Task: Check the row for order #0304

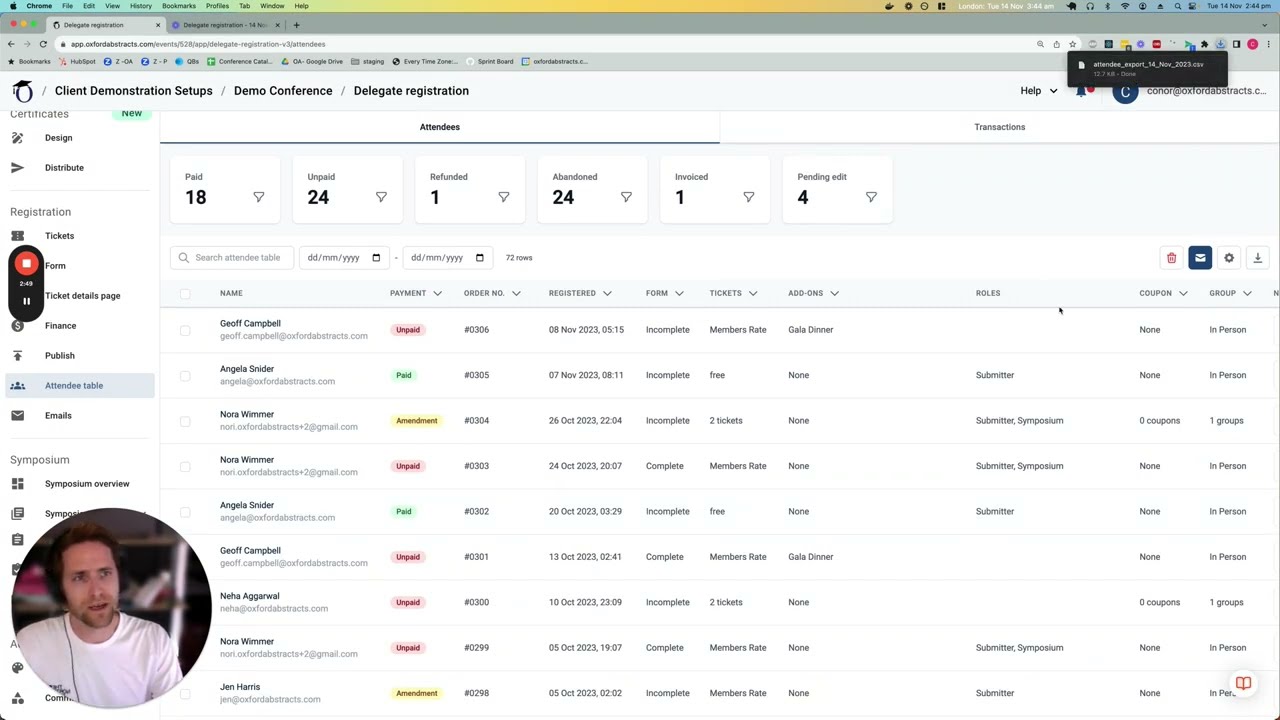Action: coord(185,421)
